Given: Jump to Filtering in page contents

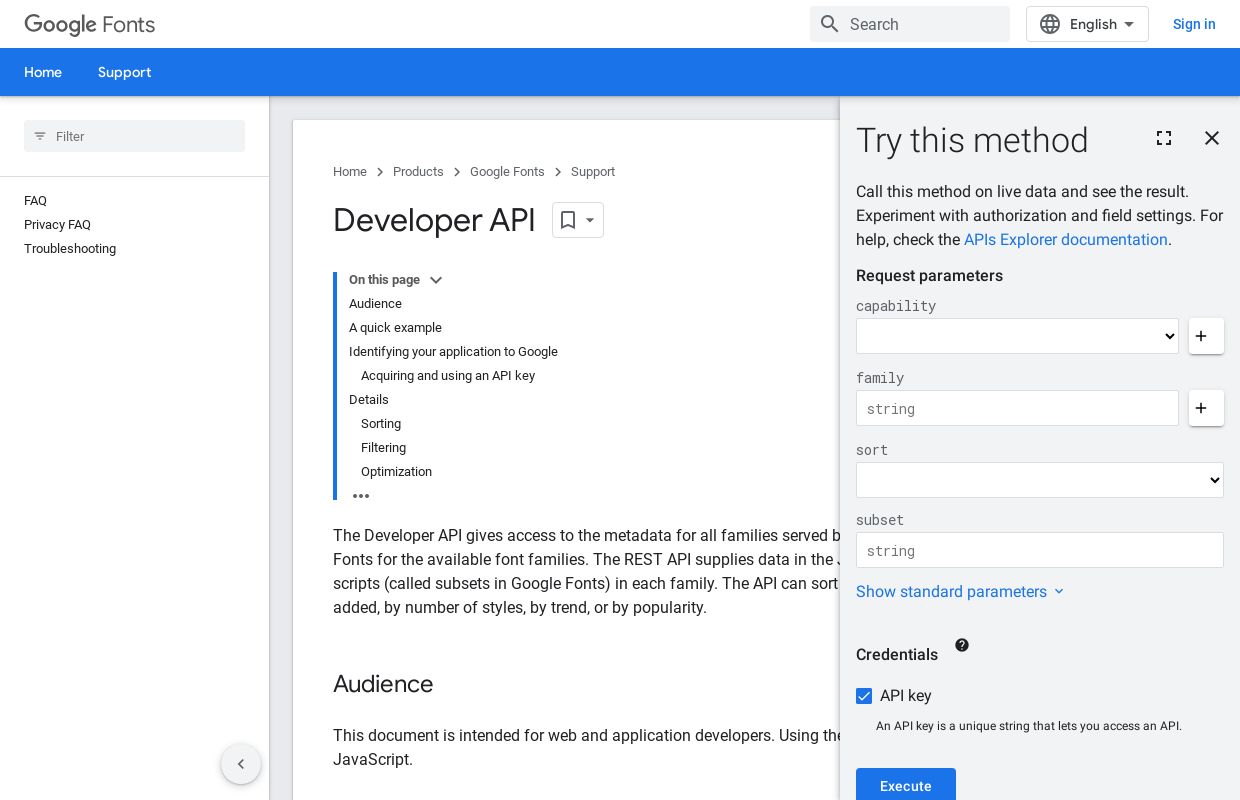Looking at the screenshot, I should [383, 448].
